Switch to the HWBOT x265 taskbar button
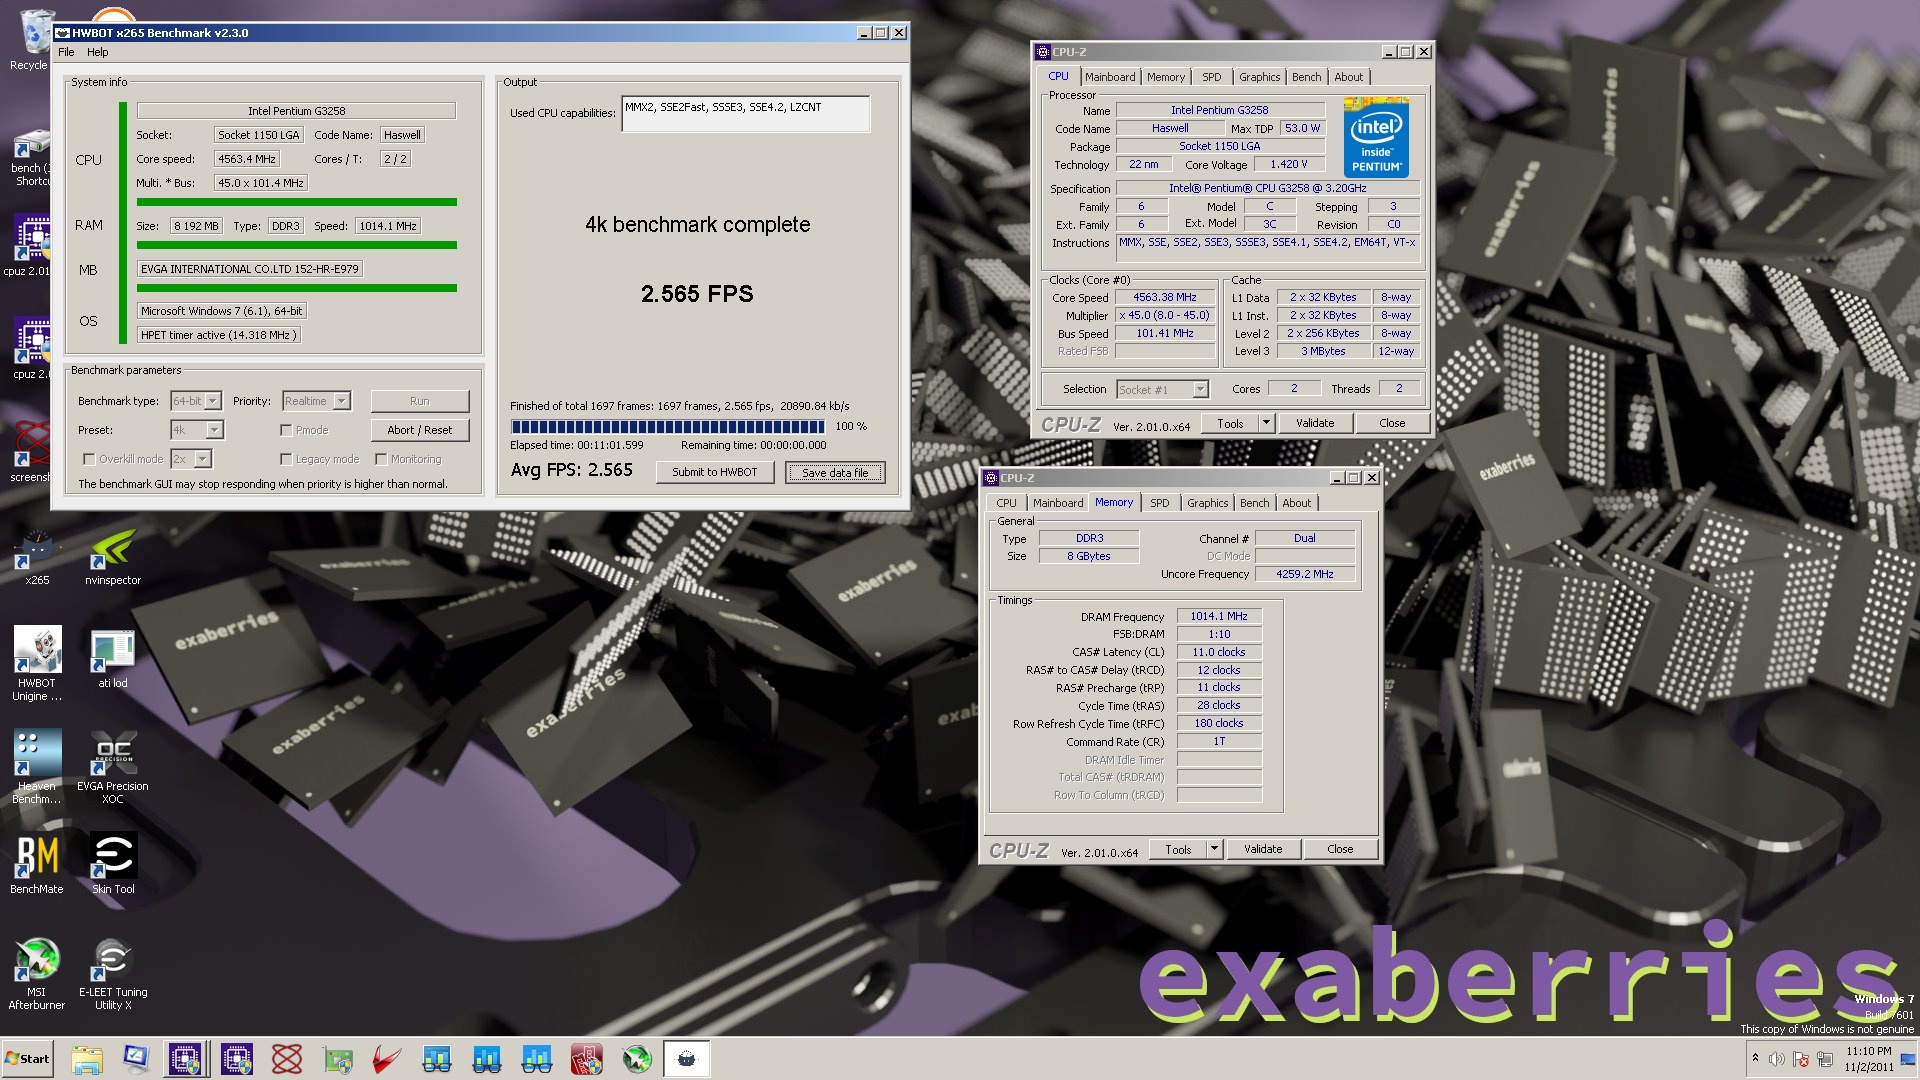The image size is (1920, 1080). coord(687,1058)
